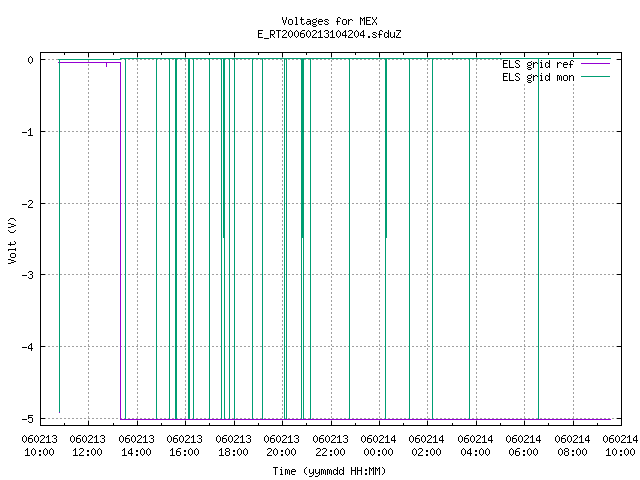Click the chart title 'Voltages for MEX'

pos(329,21)
